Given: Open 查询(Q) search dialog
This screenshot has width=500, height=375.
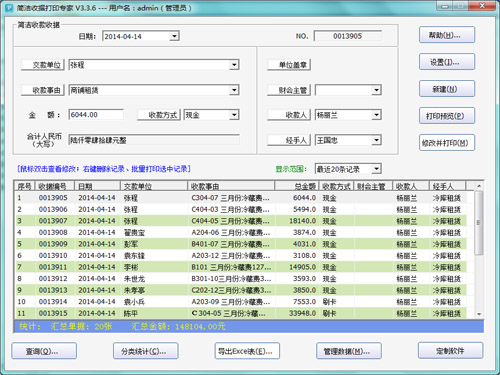Looking at the screenshot, I should click(44, 351).
